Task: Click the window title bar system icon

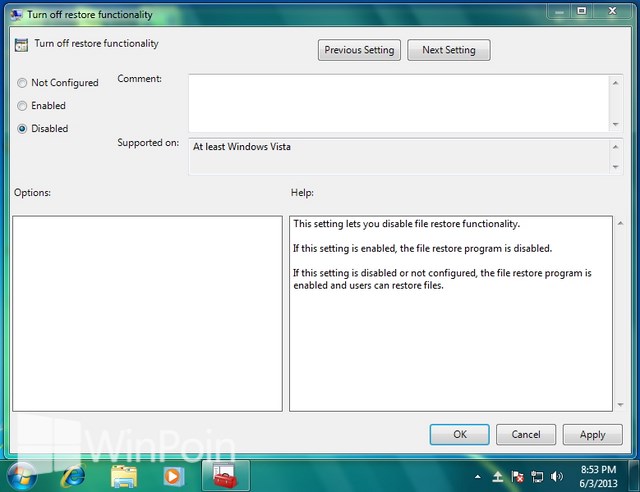Action: [x=17, y=15]
